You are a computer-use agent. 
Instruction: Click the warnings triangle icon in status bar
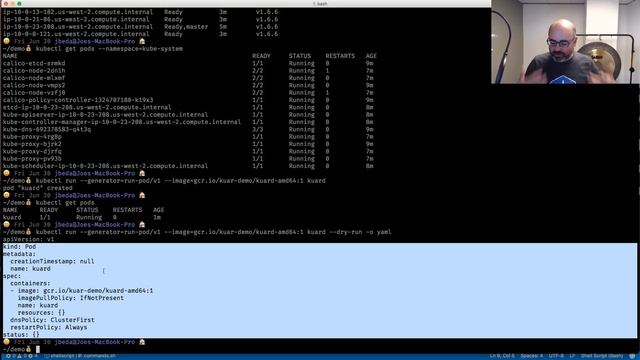[x=19, y=356]
